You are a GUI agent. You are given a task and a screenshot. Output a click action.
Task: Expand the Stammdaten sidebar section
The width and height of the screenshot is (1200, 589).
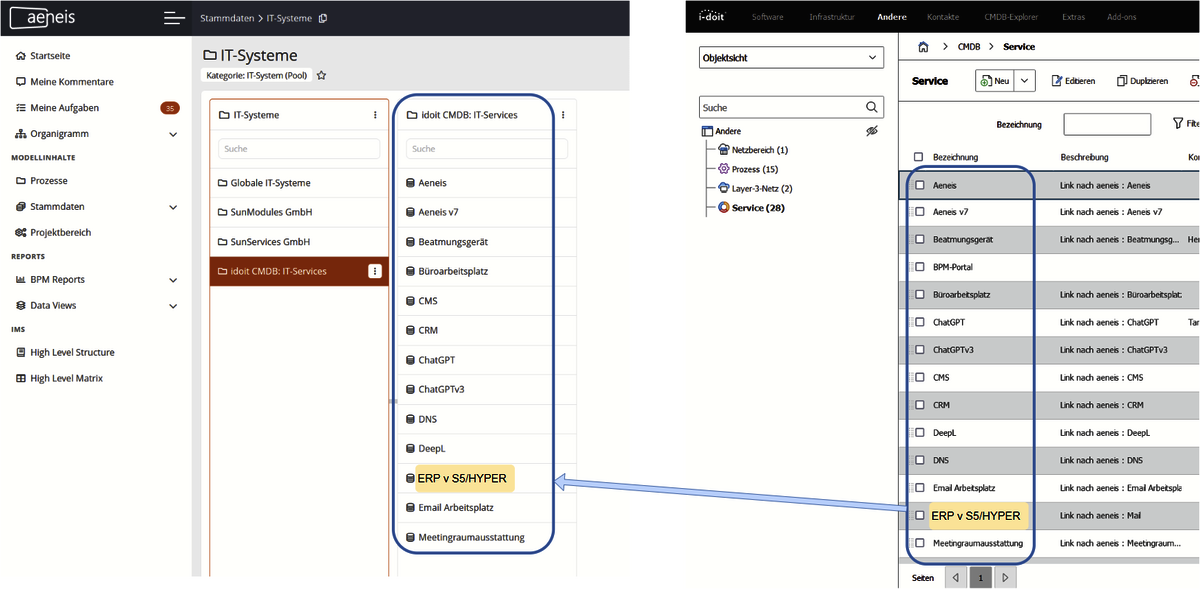(173, 207)
